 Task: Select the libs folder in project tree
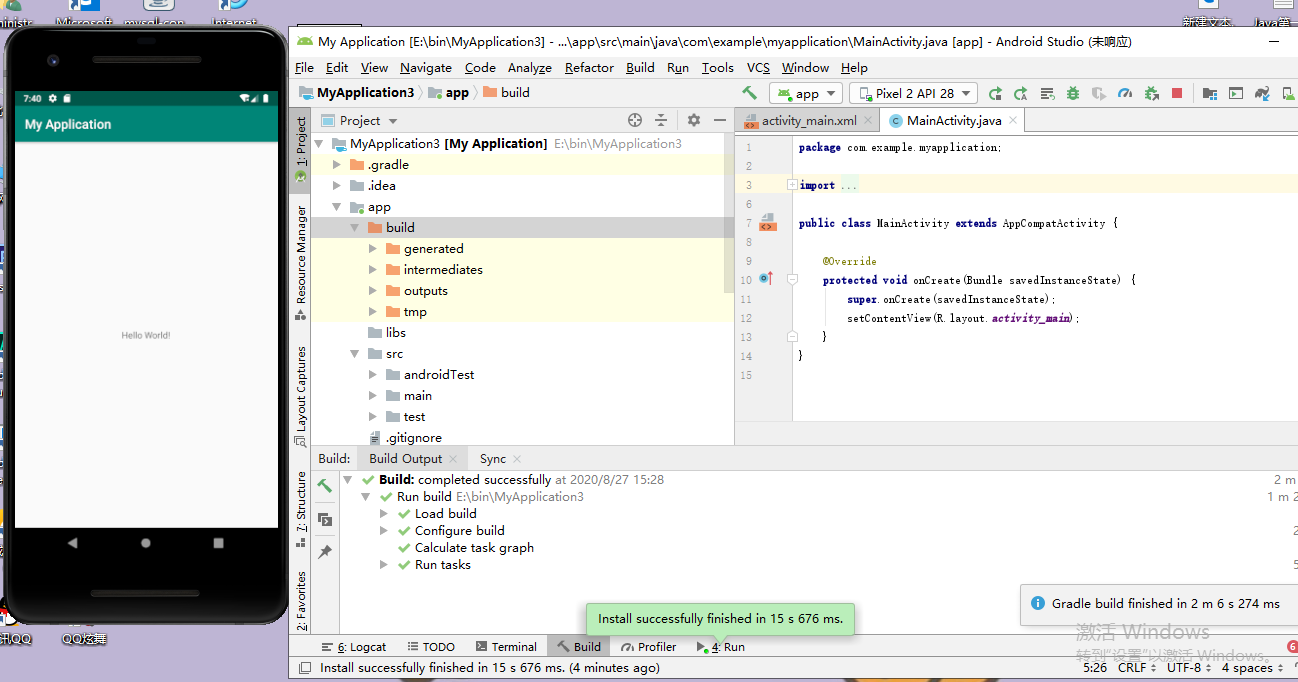click(395, 332)
